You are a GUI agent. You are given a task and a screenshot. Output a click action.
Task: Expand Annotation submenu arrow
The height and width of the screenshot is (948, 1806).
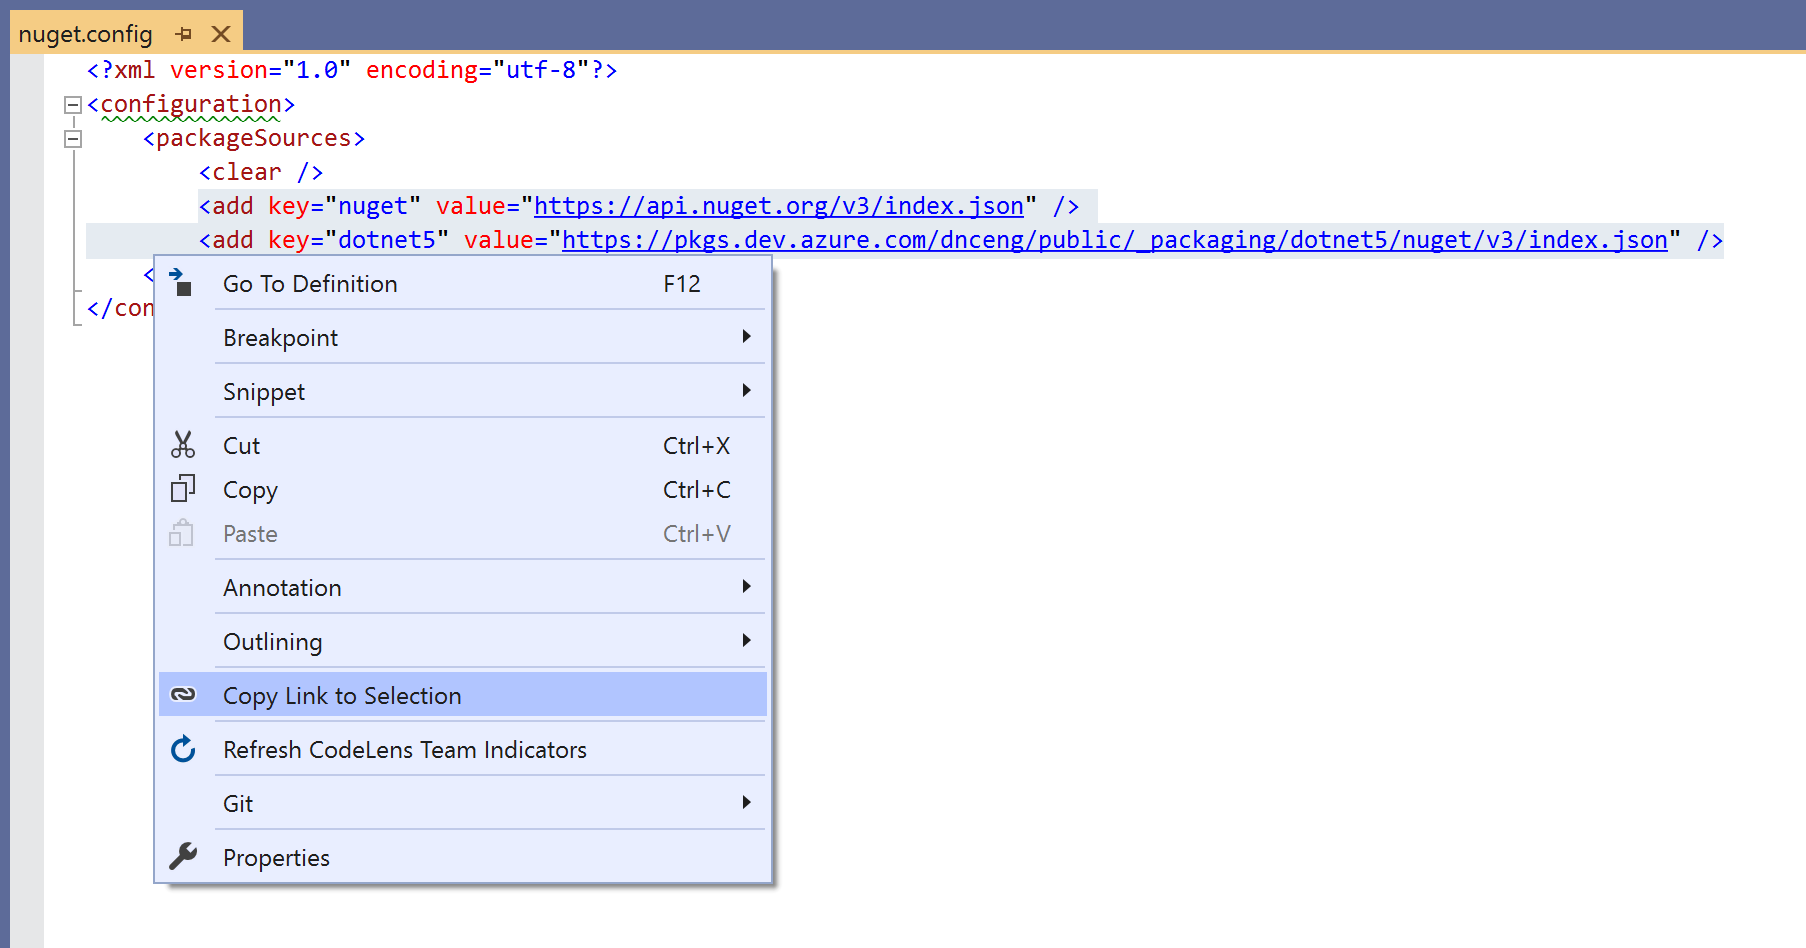746,587
